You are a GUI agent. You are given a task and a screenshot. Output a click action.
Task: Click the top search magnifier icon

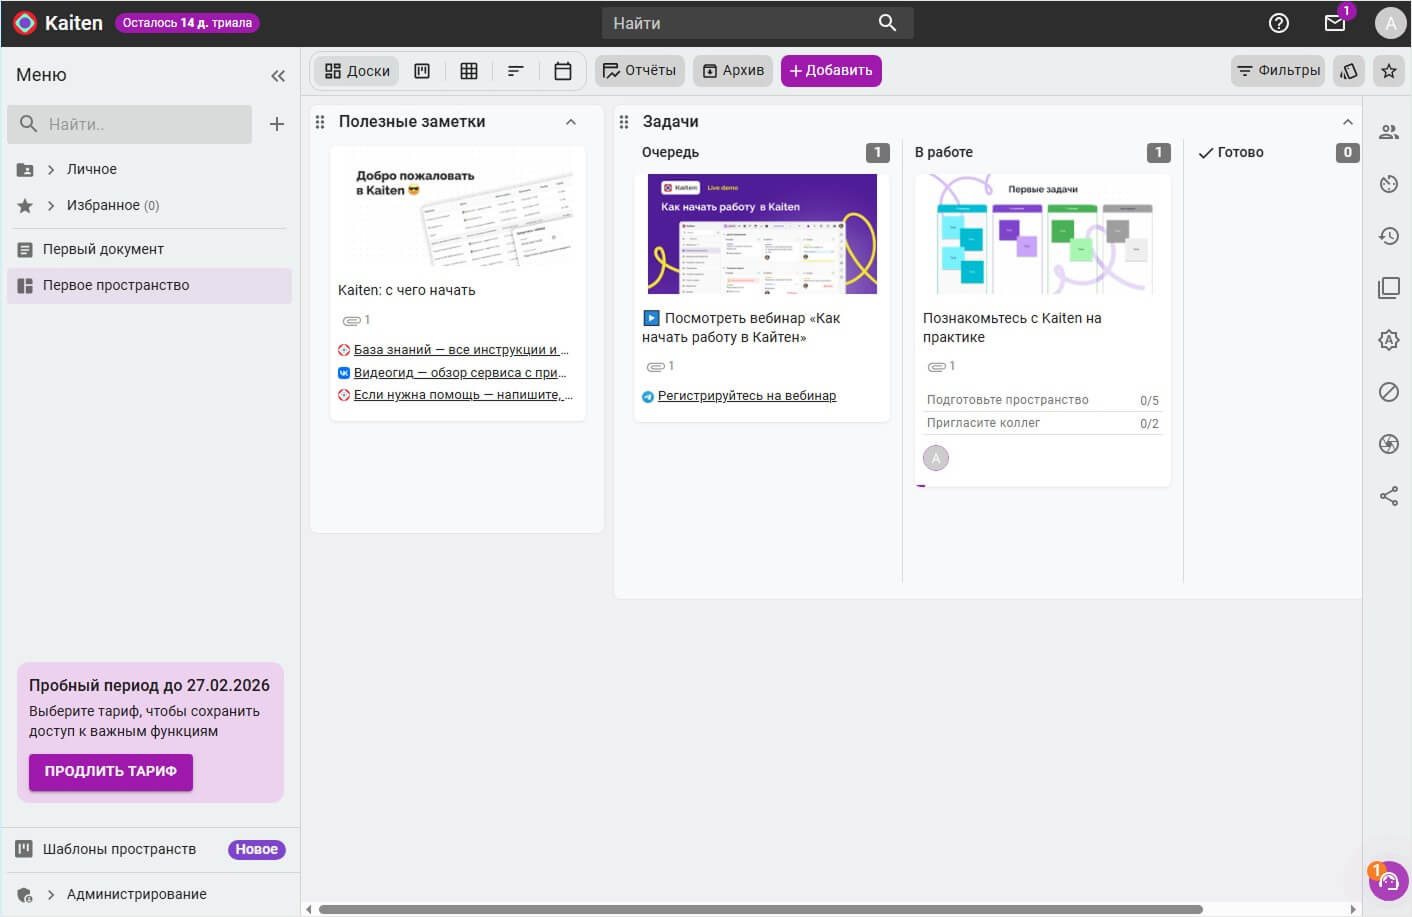pos(887,23)
